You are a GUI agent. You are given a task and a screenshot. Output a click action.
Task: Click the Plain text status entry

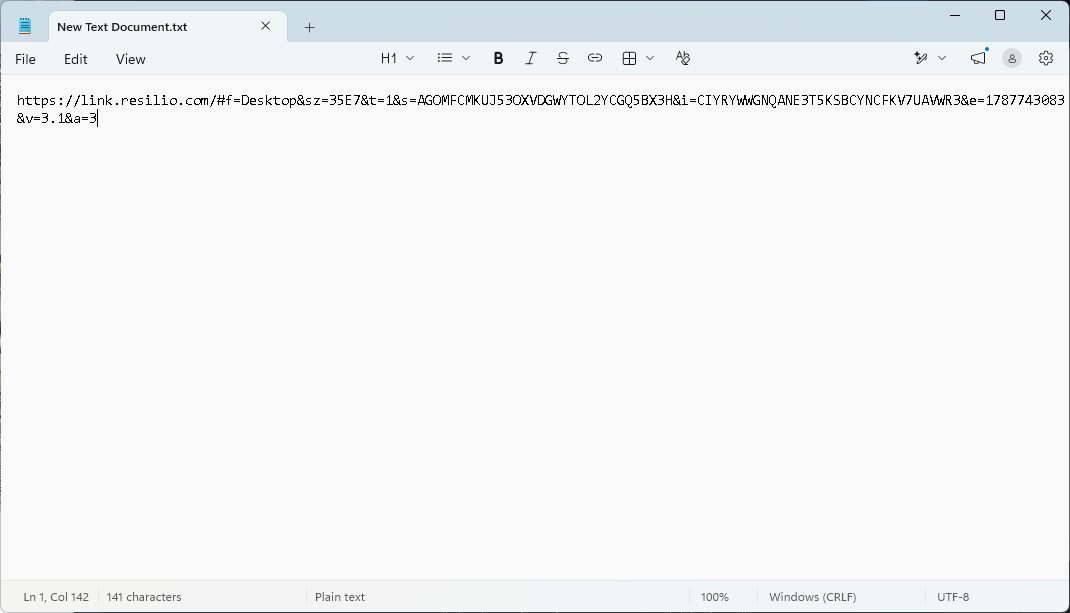click(x=340, y=597)
